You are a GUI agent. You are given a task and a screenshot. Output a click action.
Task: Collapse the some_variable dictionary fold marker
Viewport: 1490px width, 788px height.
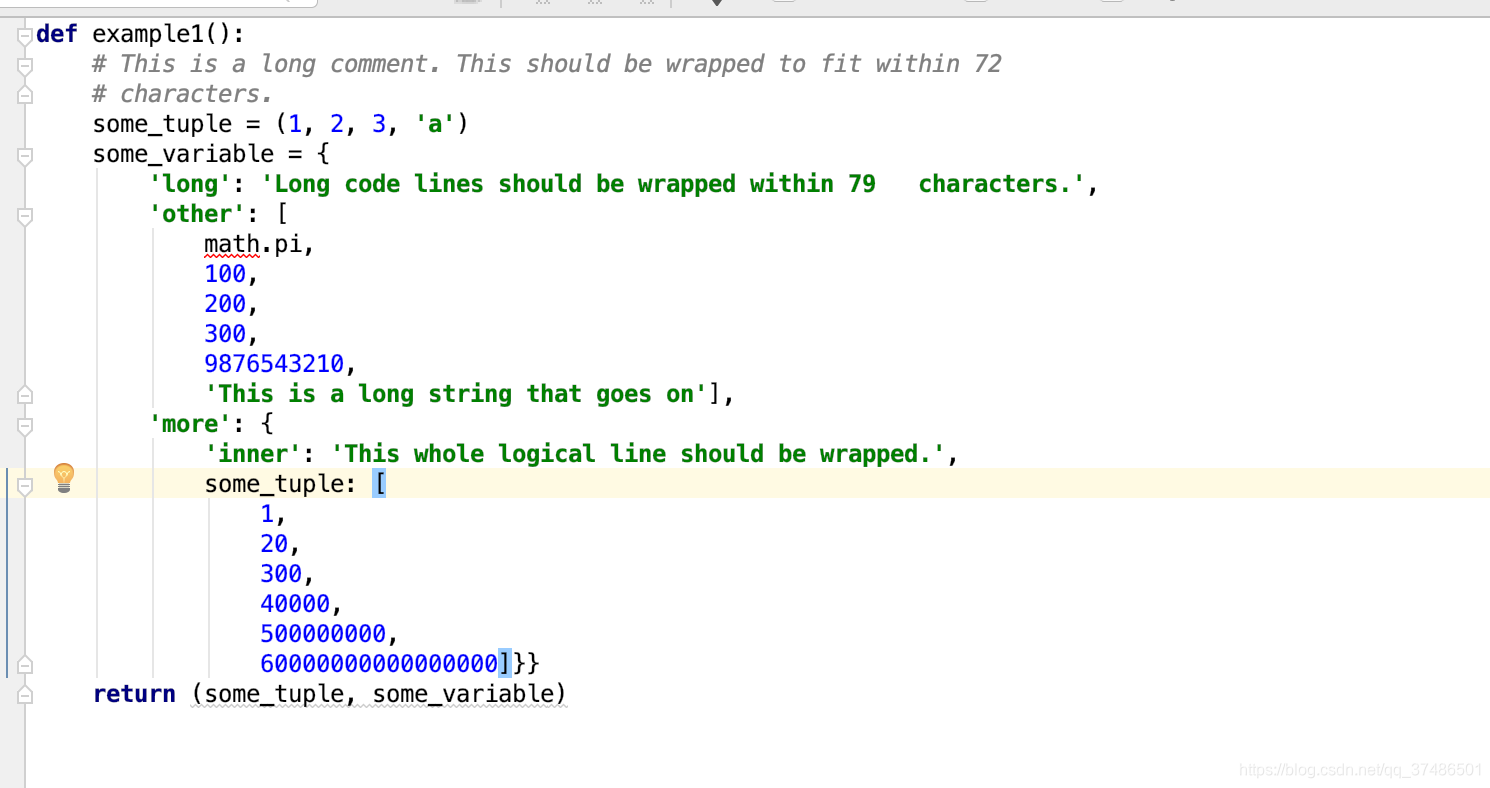[25, 156]
